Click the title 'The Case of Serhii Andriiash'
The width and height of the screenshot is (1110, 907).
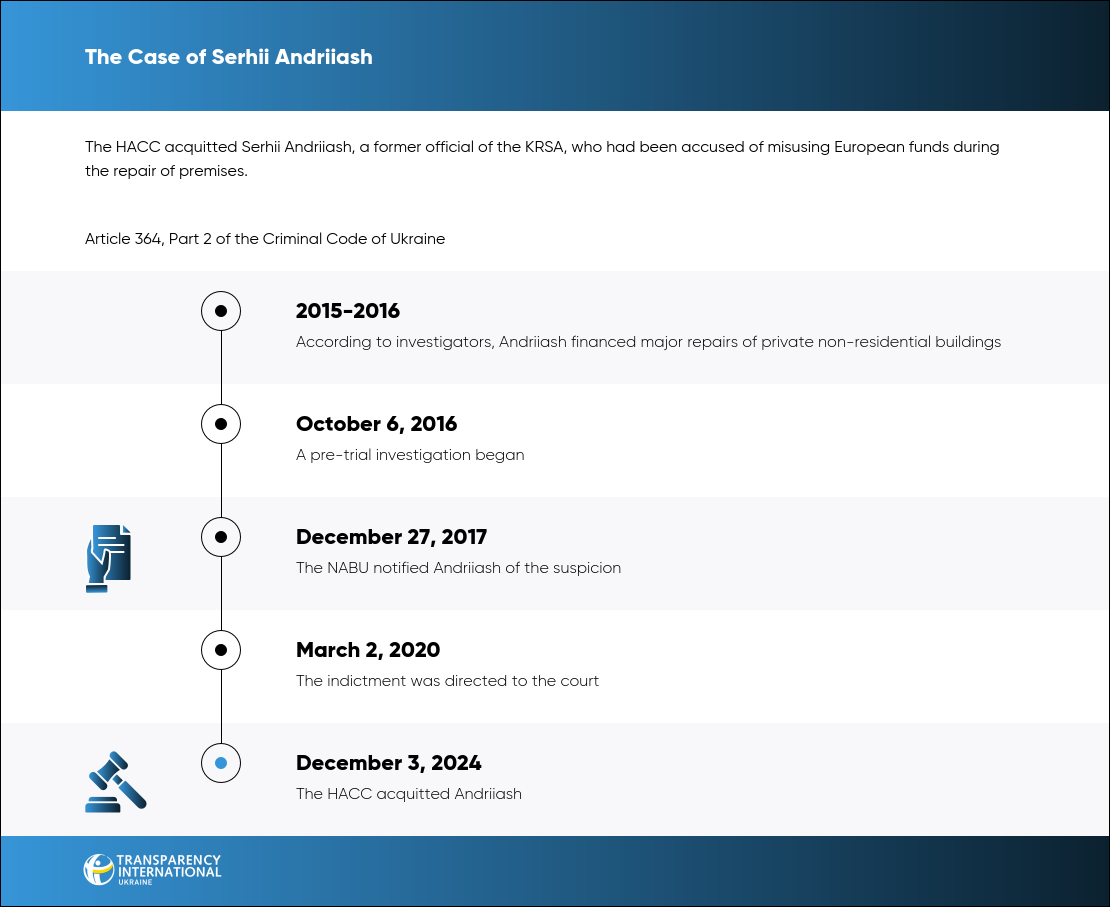(x=229, y=57)
